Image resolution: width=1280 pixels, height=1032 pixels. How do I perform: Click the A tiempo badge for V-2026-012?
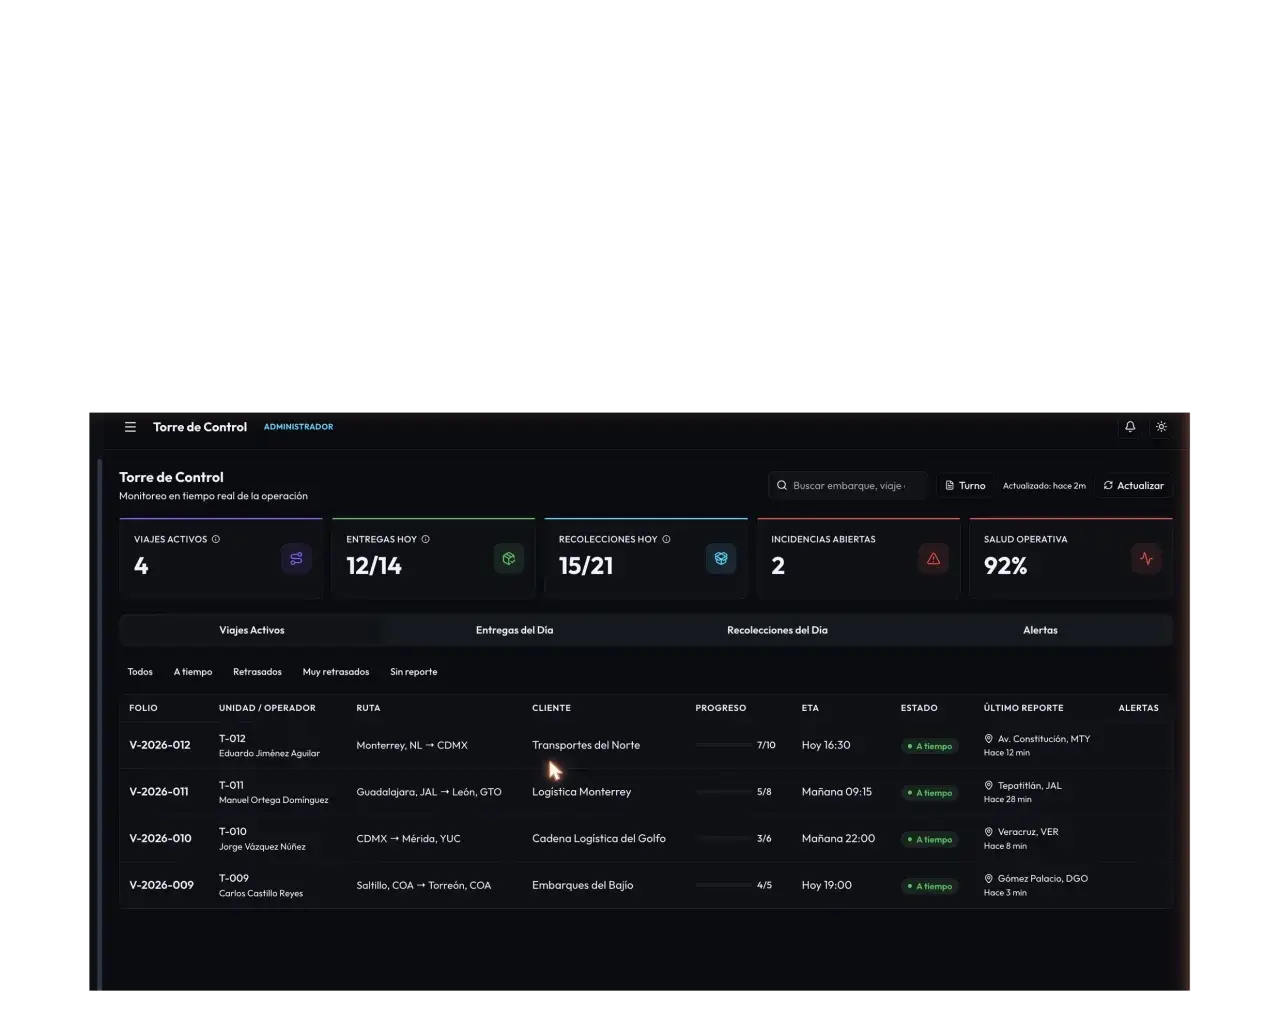930,746
